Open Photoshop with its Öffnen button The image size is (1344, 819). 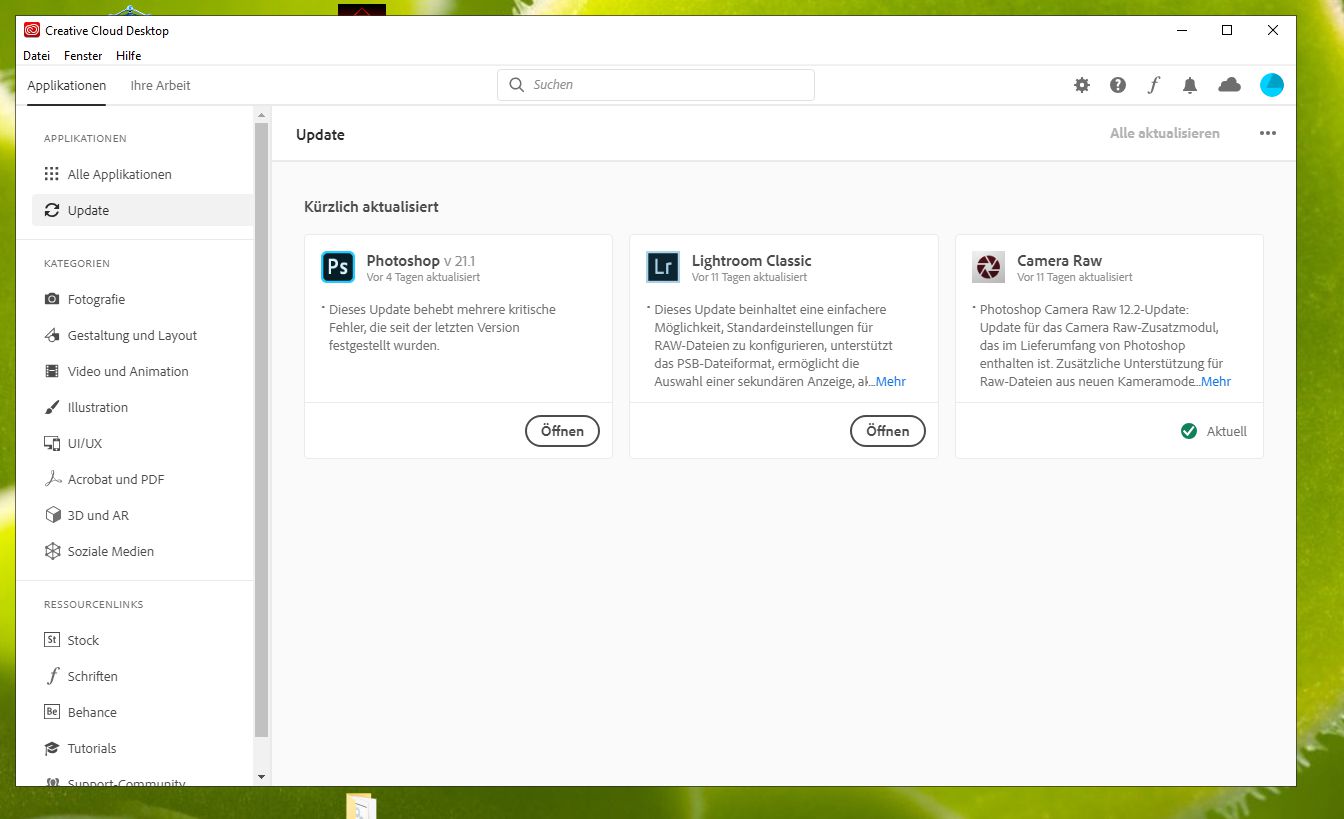click(x=562, y=431)
